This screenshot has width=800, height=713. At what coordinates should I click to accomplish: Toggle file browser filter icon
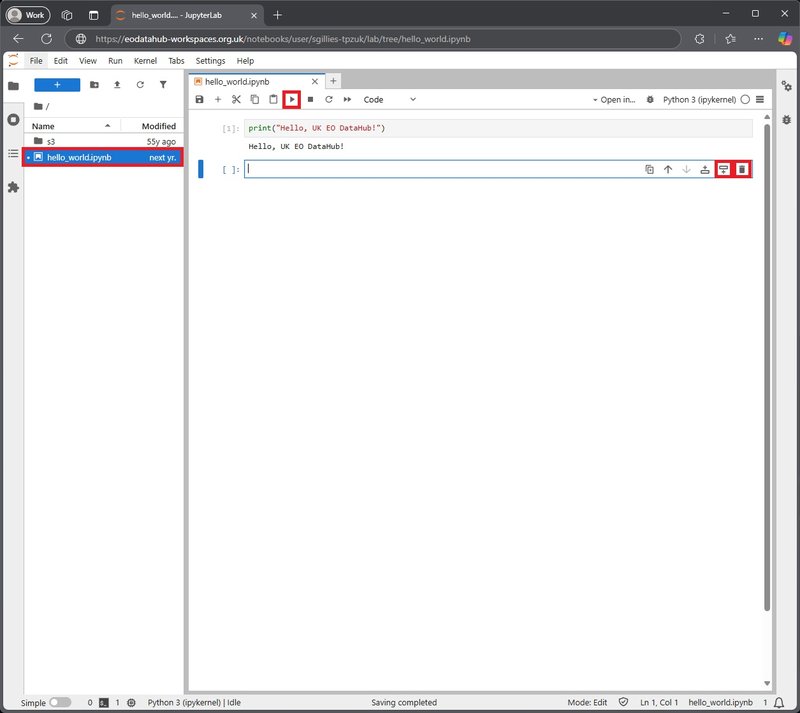tap(163, 85)
